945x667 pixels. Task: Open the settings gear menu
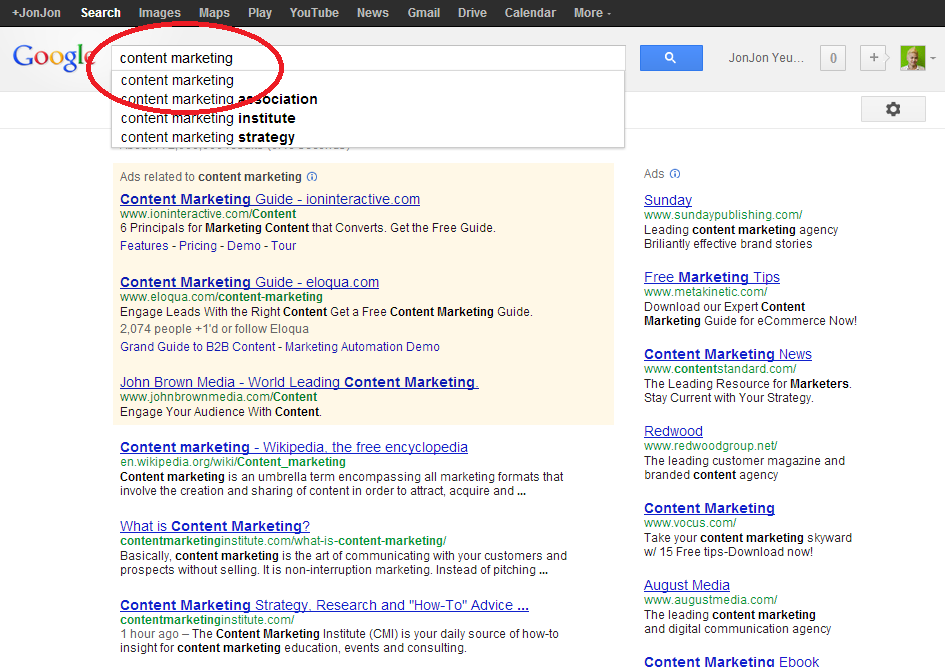coord(893,109)
